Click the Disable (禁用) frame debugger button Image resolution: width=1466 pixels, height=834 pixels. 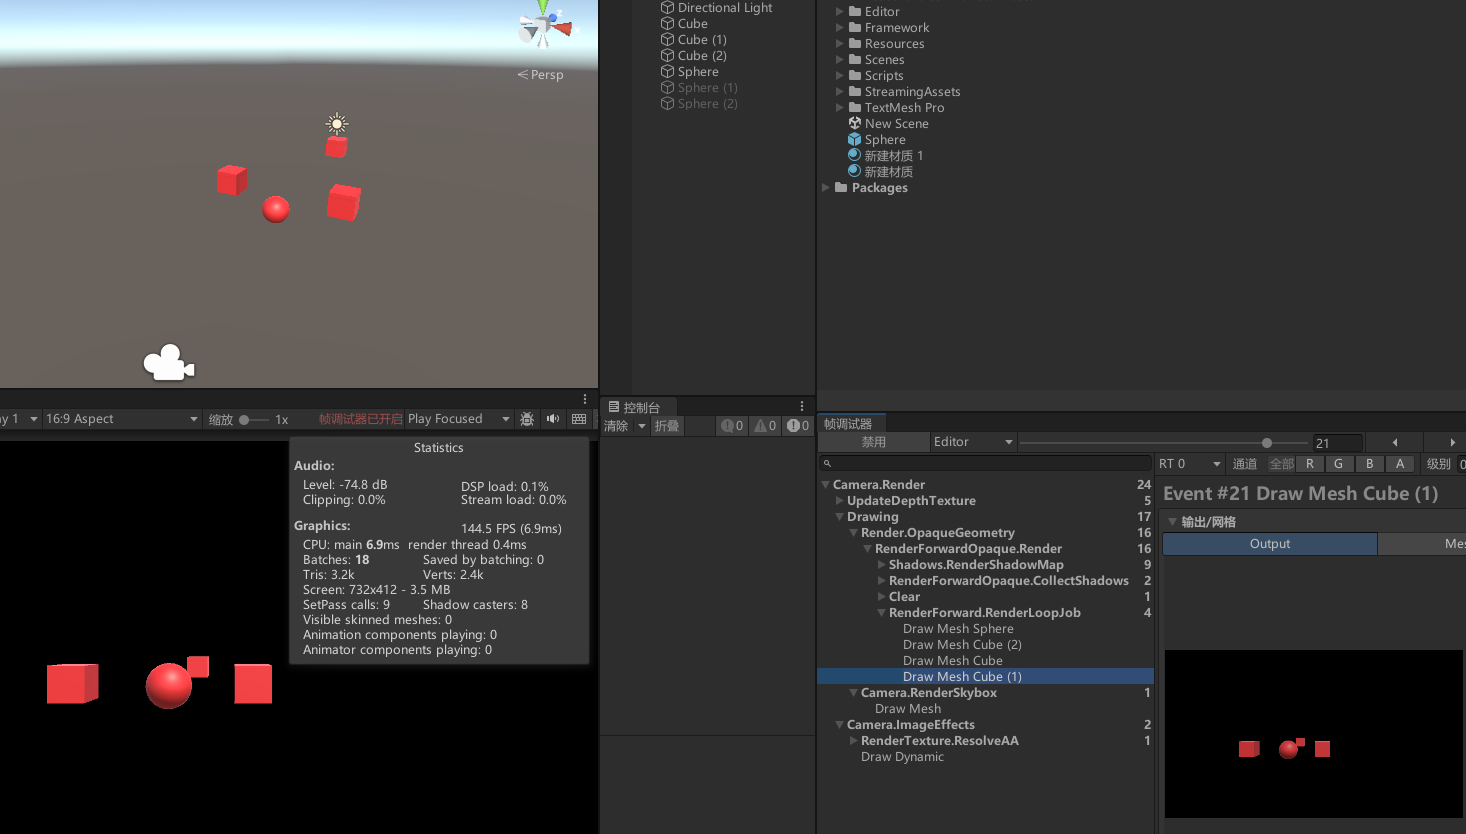(873, 442)
